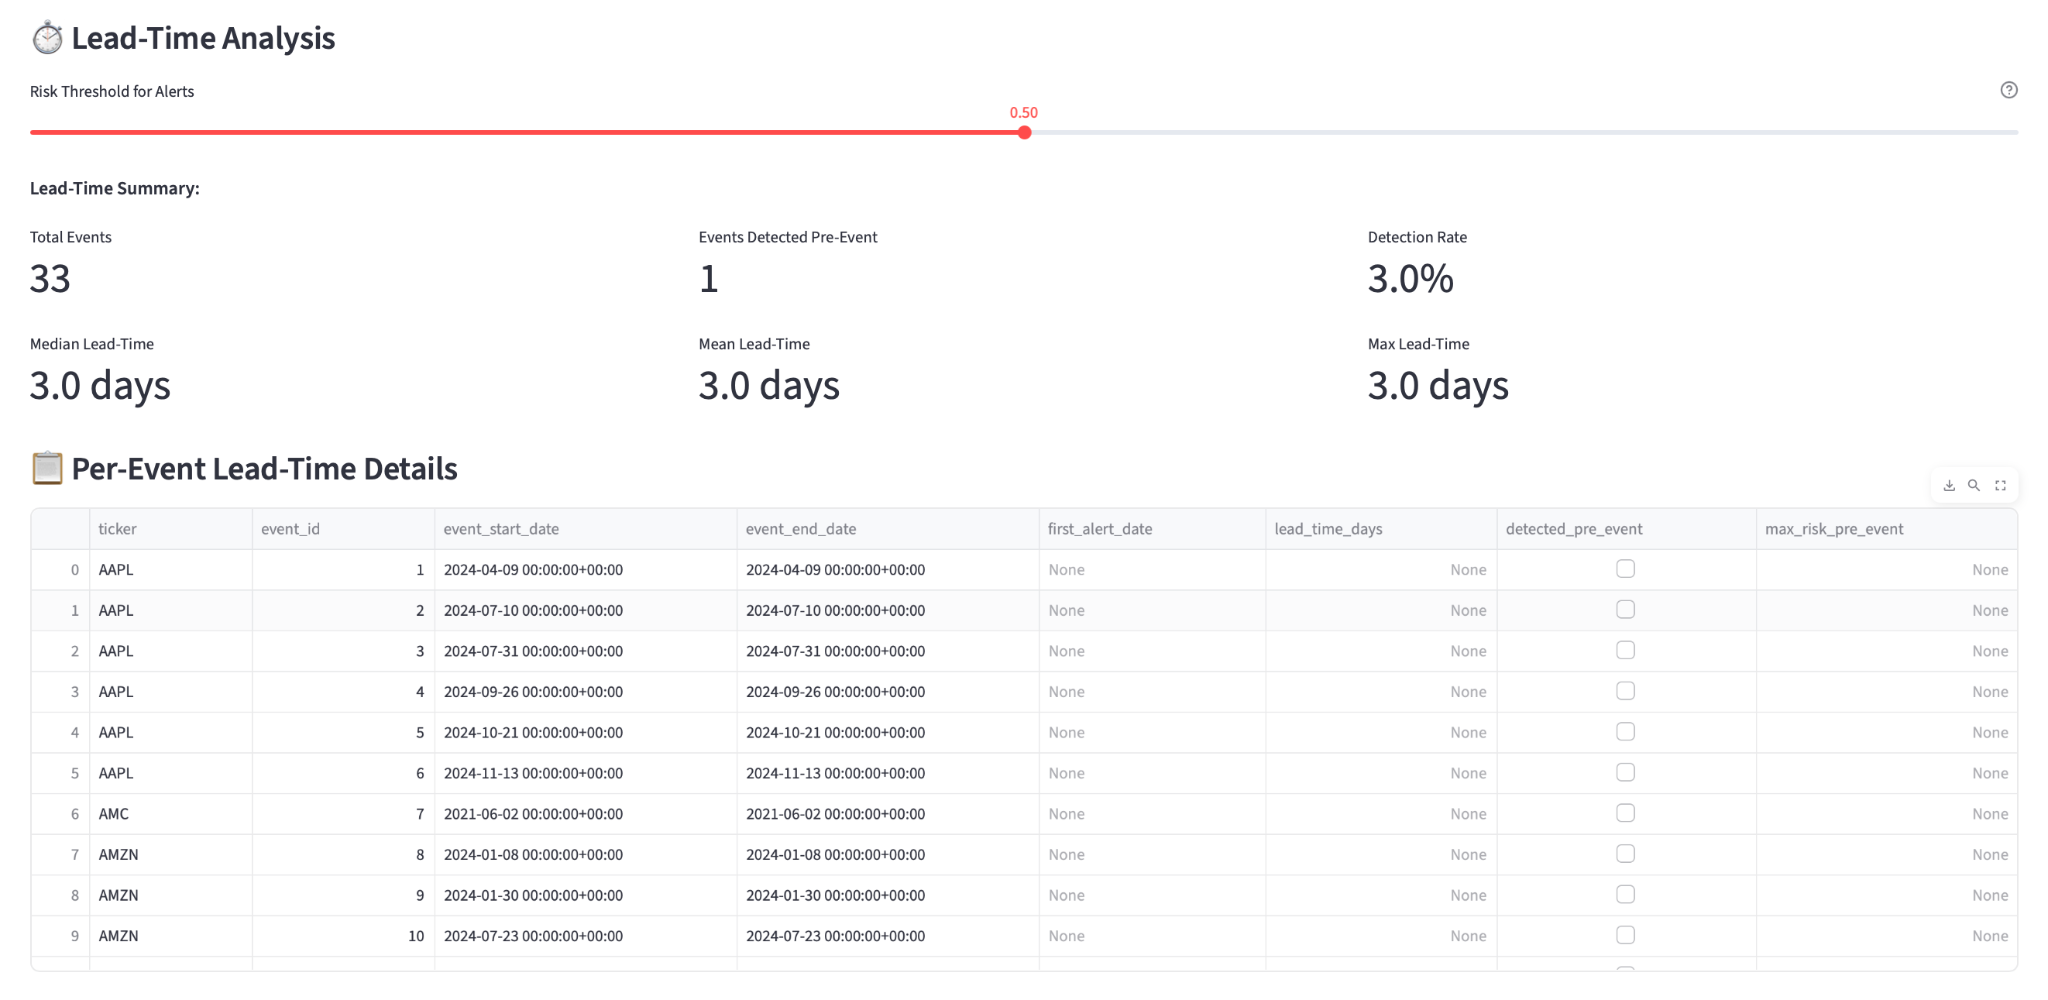
Task: Sort by the ticker column header
Action: (118, 529)
